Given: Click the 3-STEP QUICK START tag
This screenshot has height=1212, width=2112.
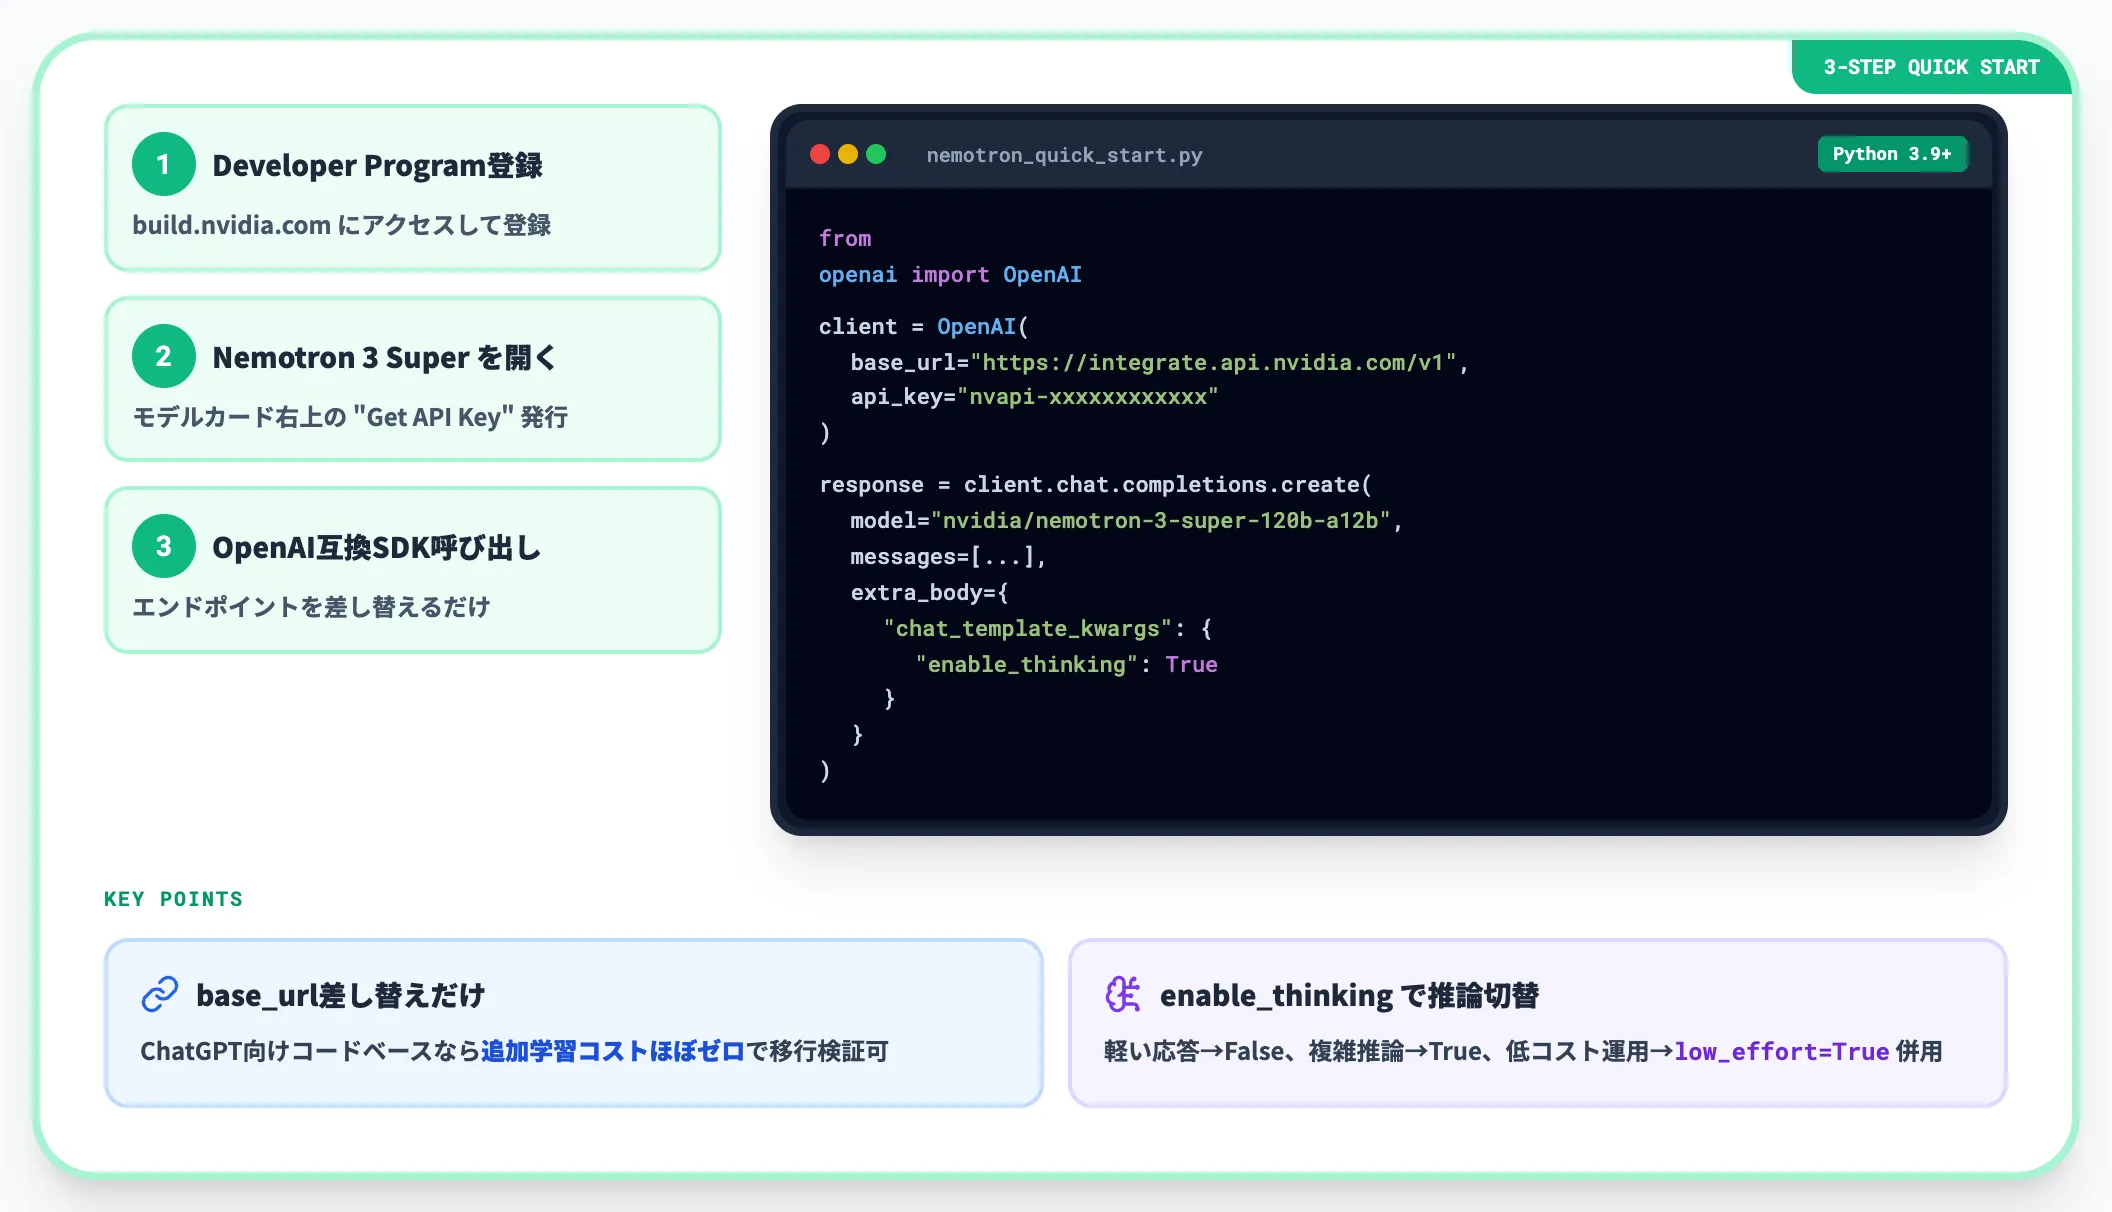Looking at the screenshot, I should pos(1931,67).
